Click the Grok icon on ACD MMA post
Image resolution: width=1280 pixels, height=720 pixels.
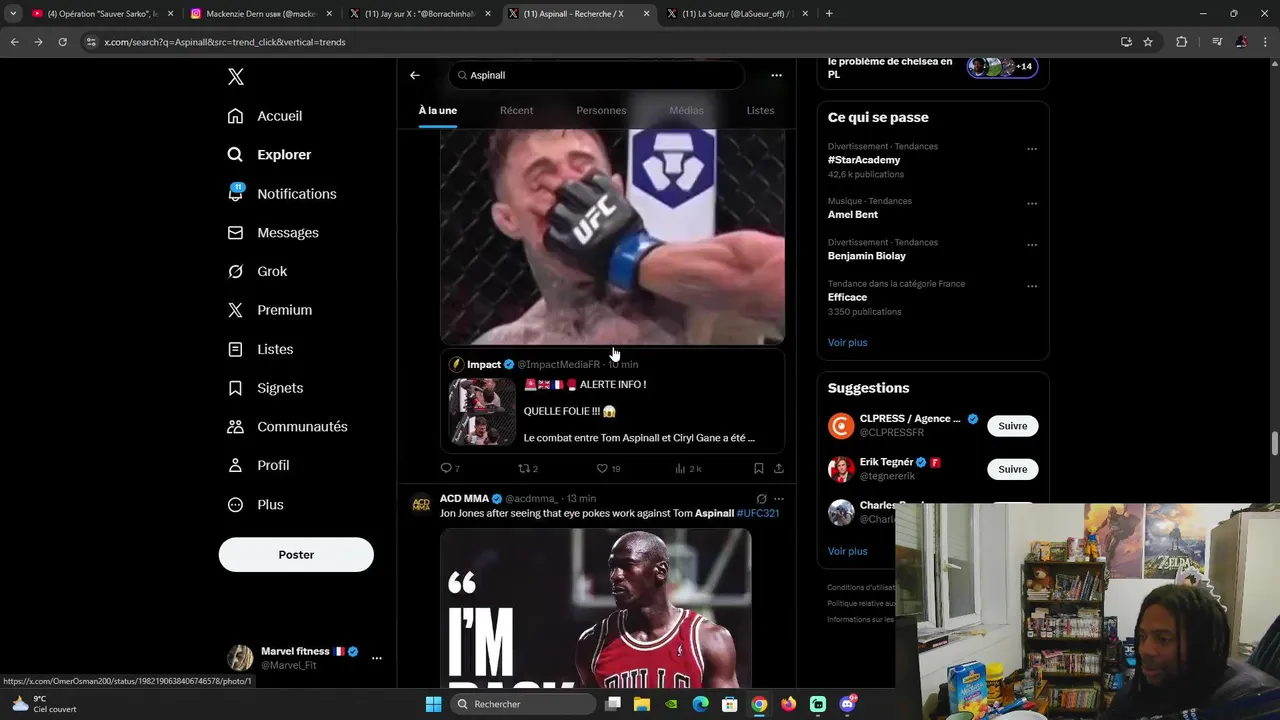[761, 499]
